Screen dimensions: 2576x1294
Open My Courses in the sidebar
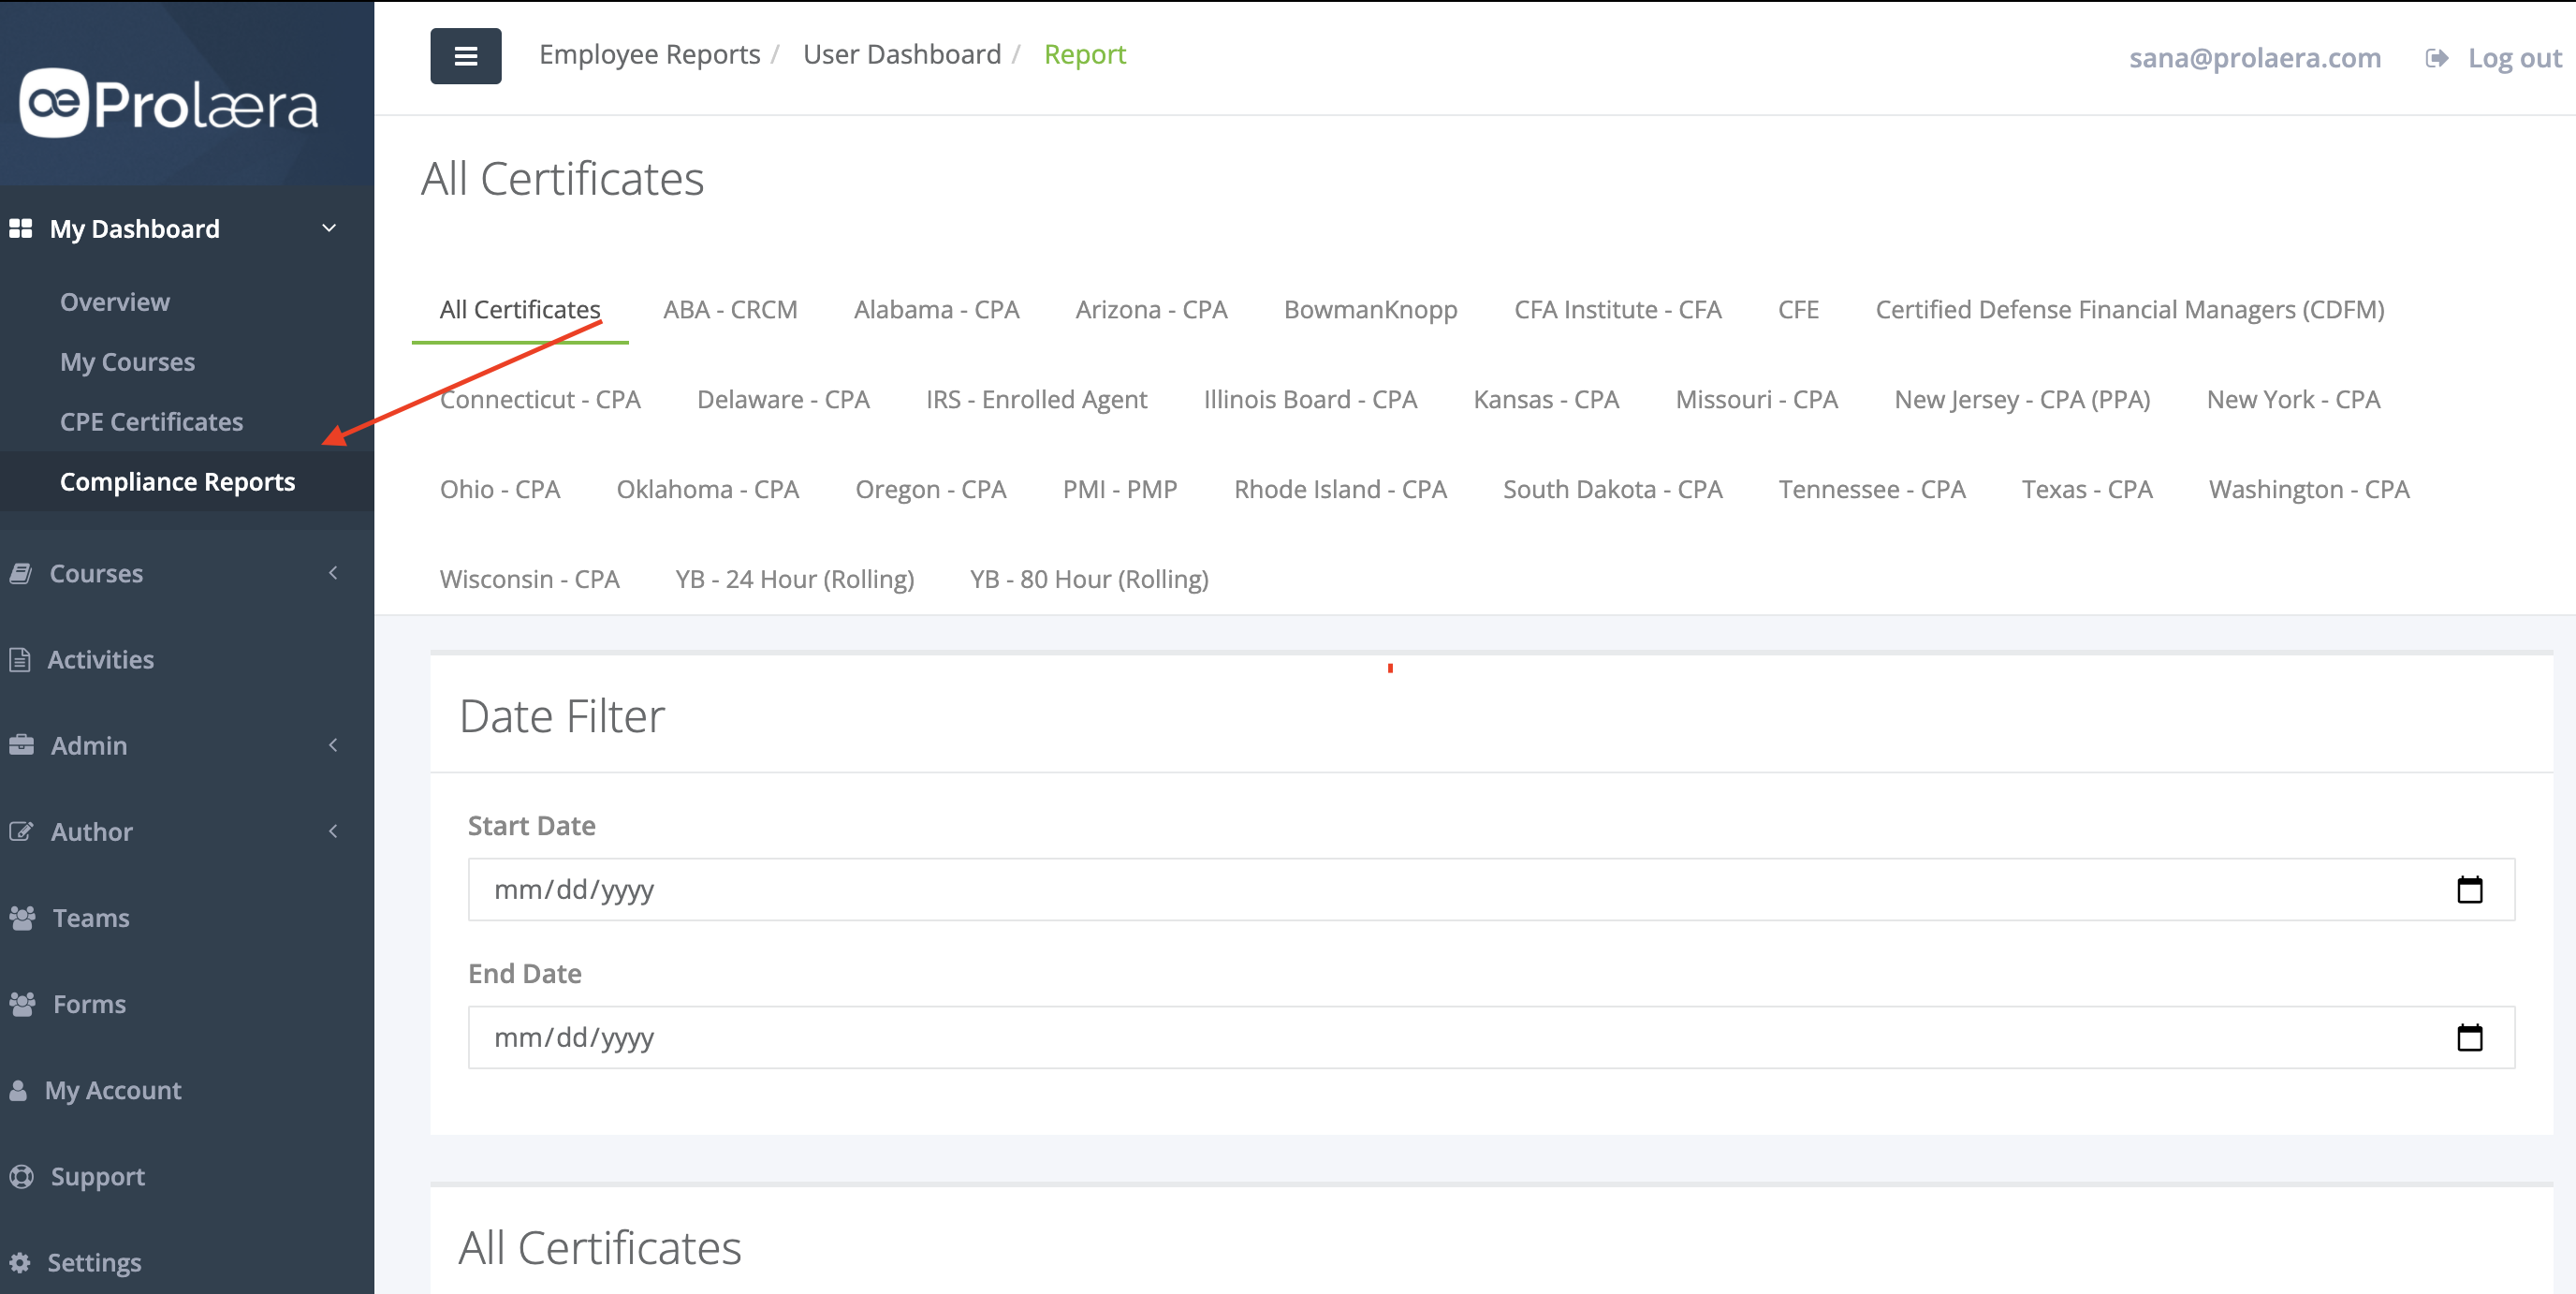(127, 362)
